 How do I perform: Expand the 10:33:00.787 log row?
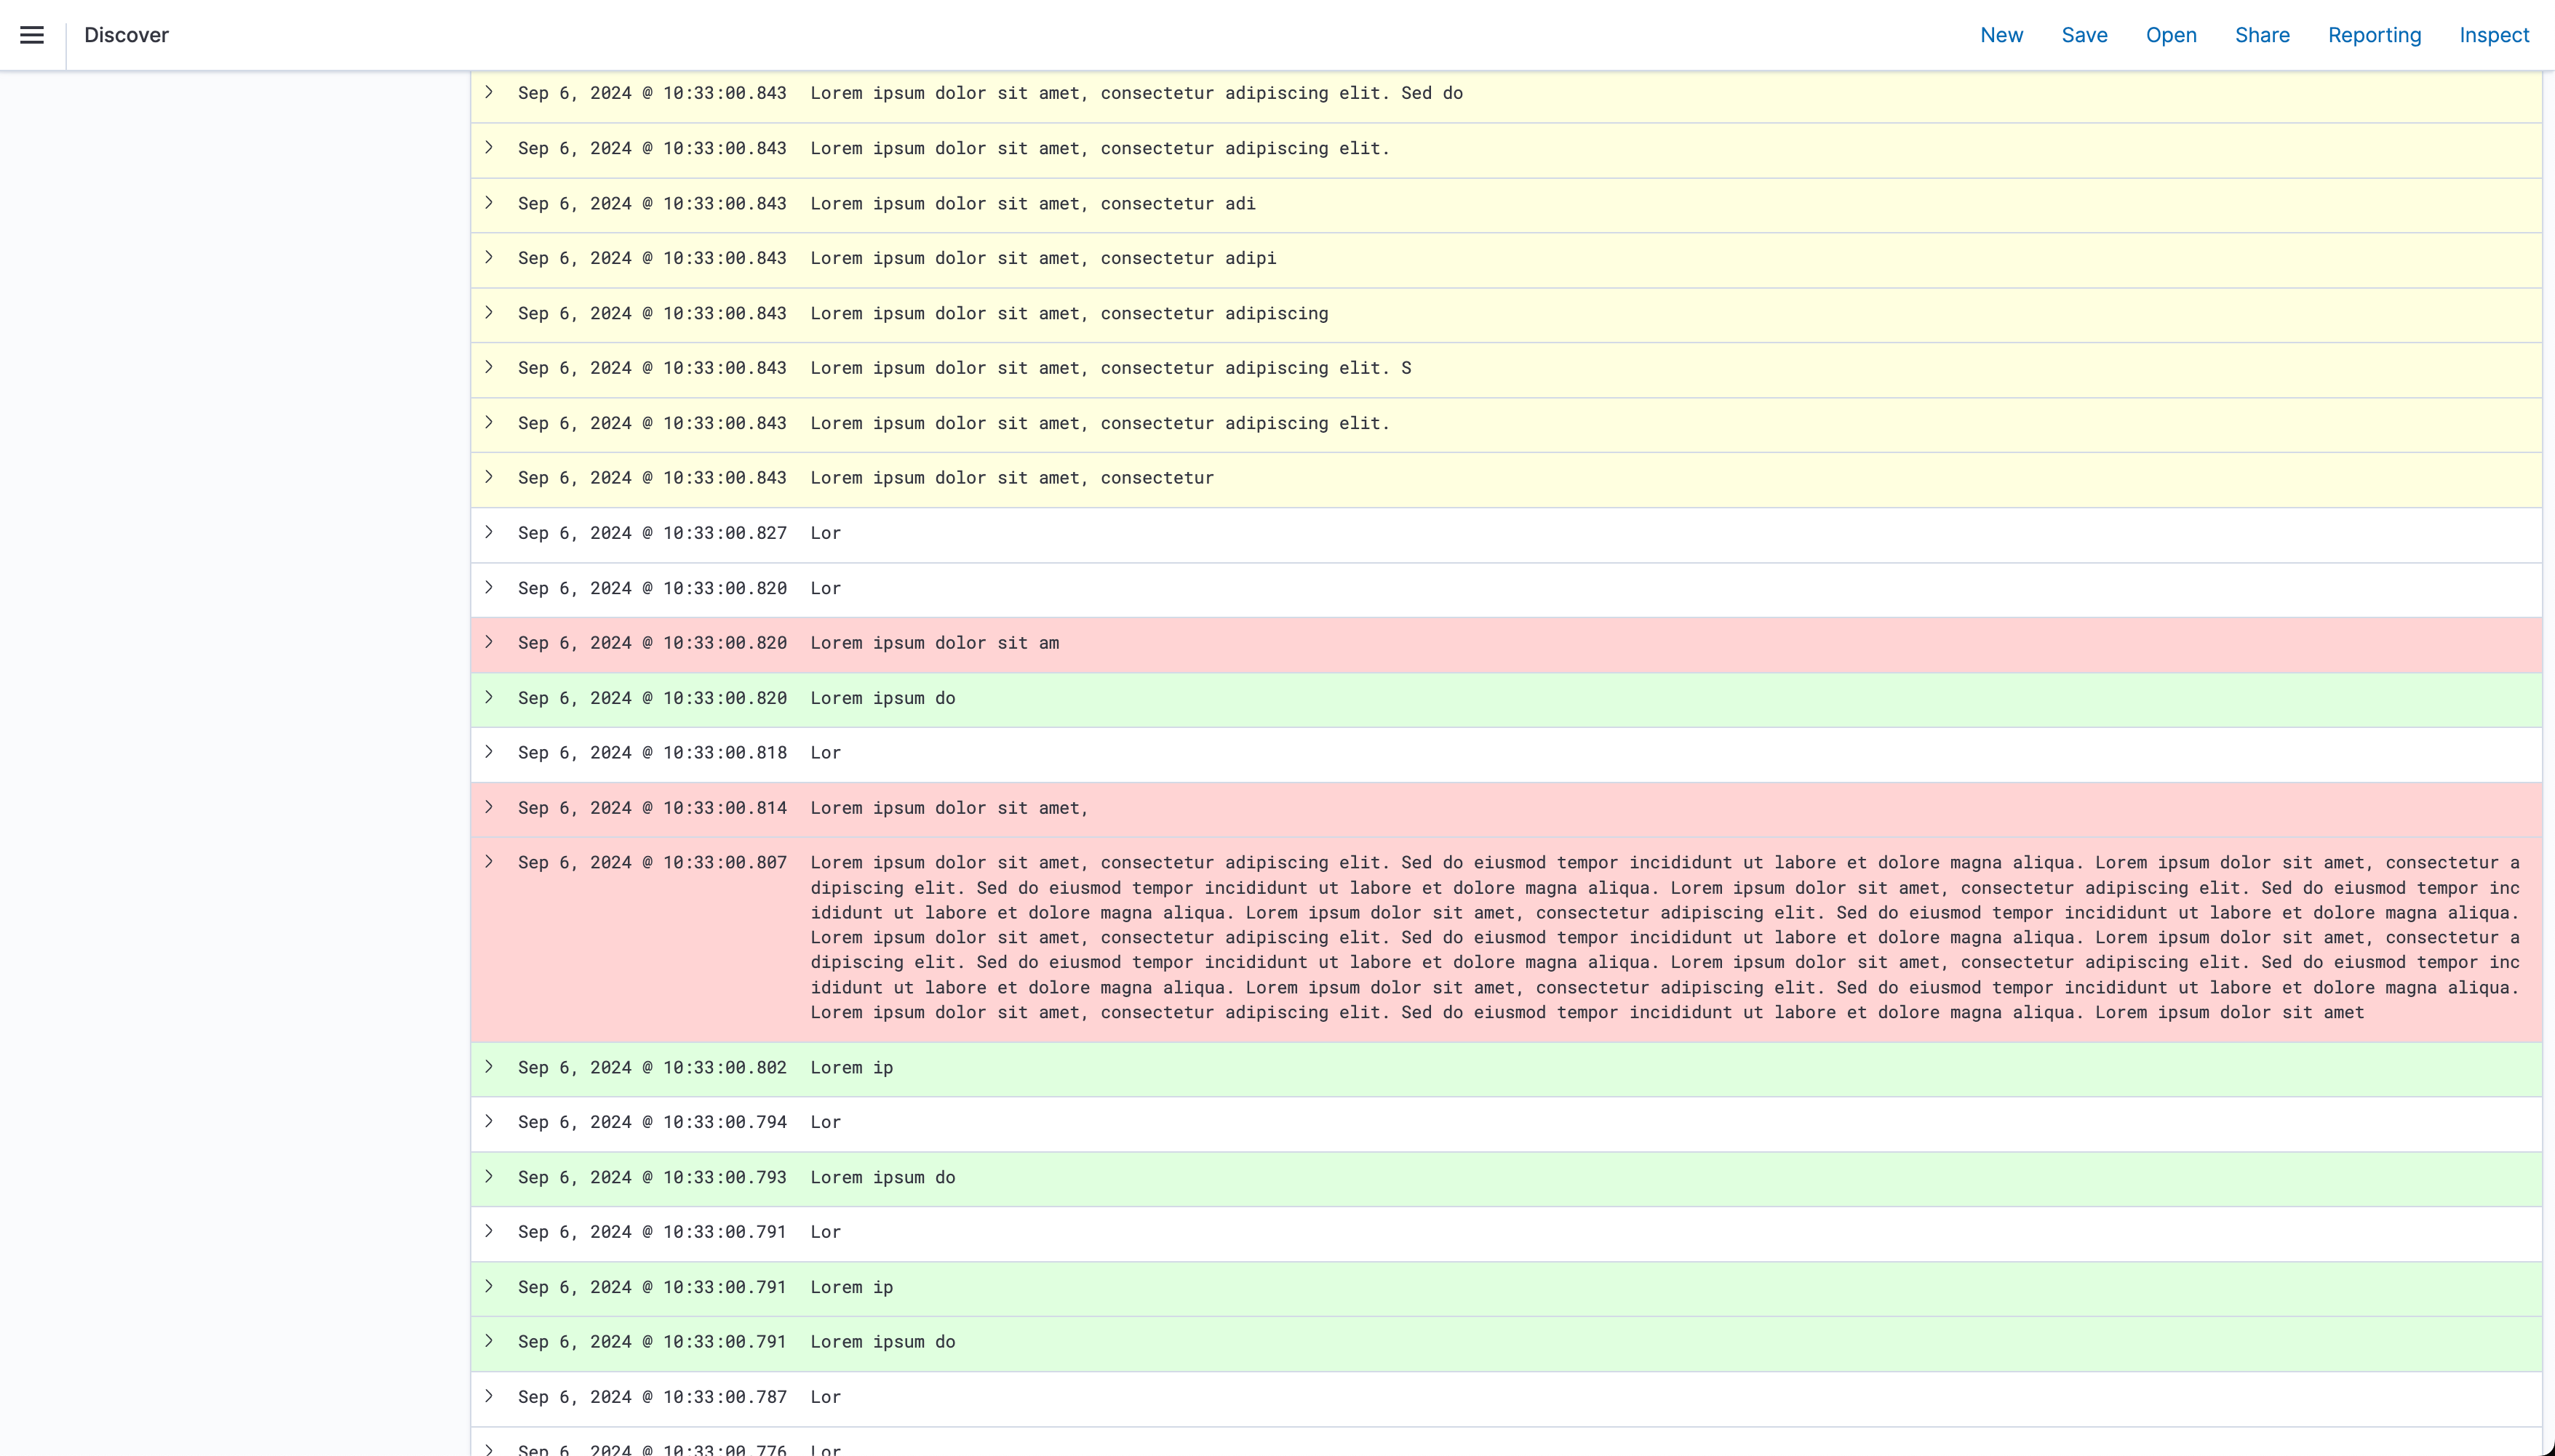point(489,1396)
